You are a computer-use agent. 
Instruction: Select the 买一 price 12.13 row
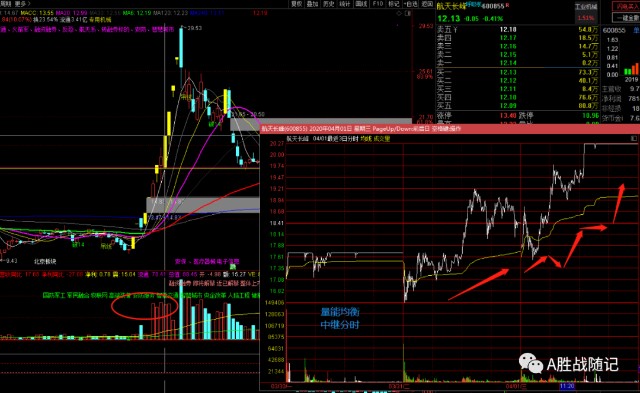[x=517, y=72]
